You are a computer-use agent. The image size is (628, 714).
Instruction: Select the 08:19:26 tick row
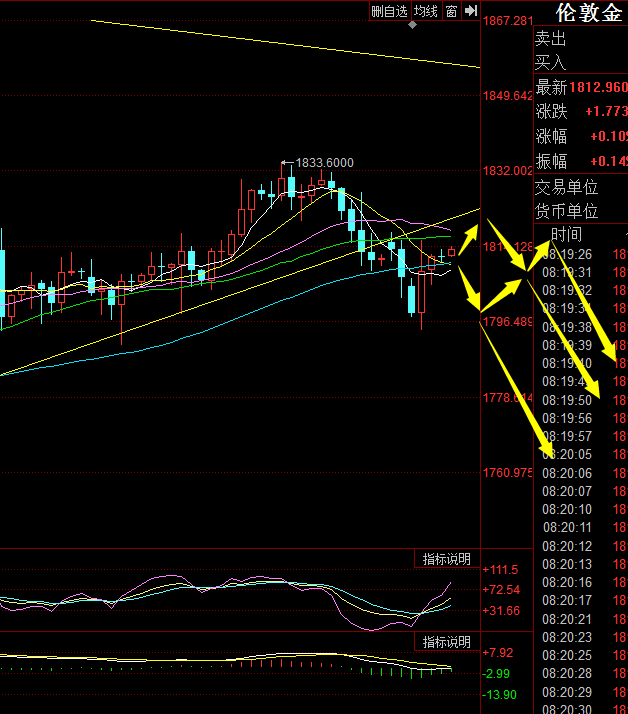567,254
